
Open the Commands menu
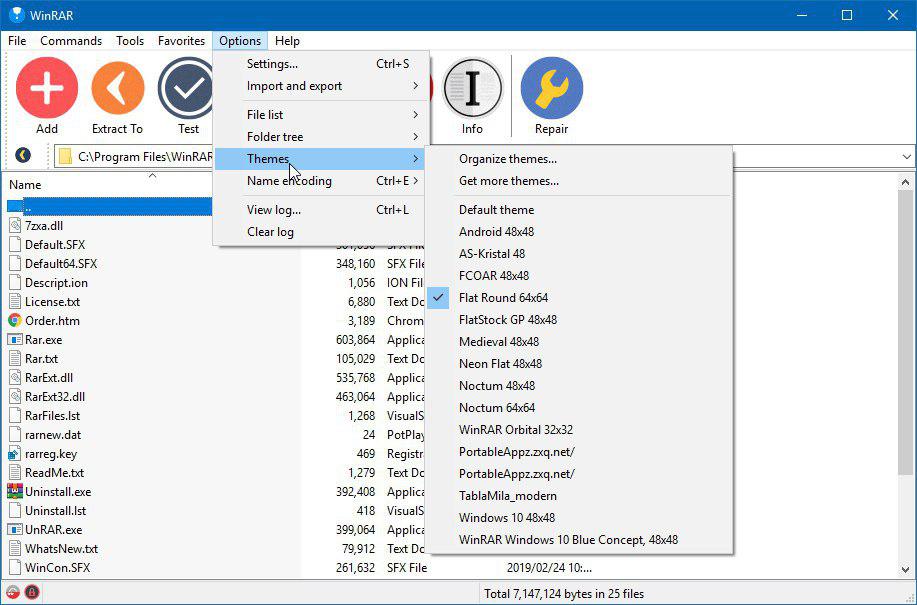pos(71,41)
